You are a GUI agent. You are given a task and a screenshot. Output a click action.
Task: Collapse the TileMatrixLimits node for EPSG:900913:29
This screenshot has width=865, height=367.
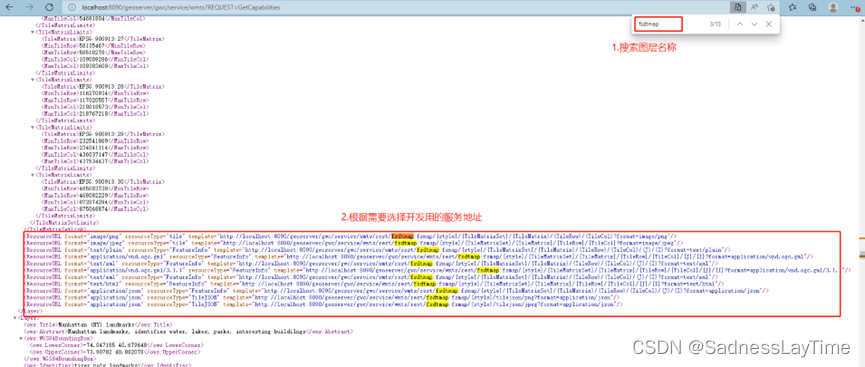coord(33,127)
